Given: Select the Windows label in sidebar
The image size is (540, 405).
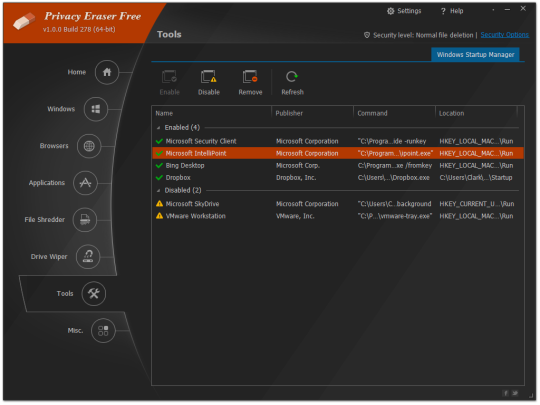Looking at the screenshot, I should click(x=61, y=109).
